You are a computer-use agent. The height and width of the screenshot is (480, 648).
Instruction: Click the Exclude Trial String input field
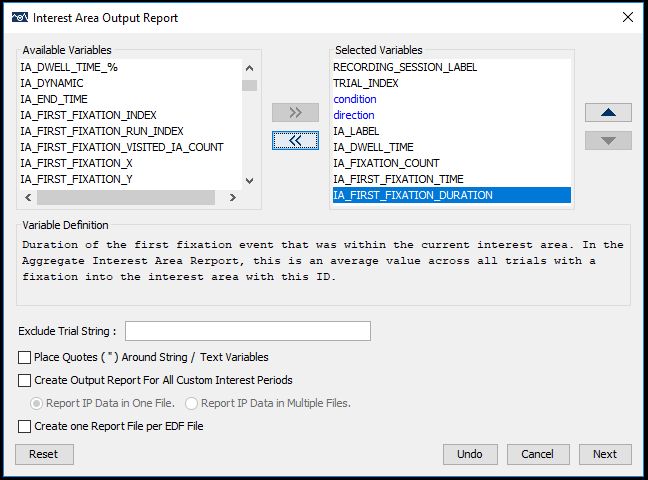pos(248,331)
